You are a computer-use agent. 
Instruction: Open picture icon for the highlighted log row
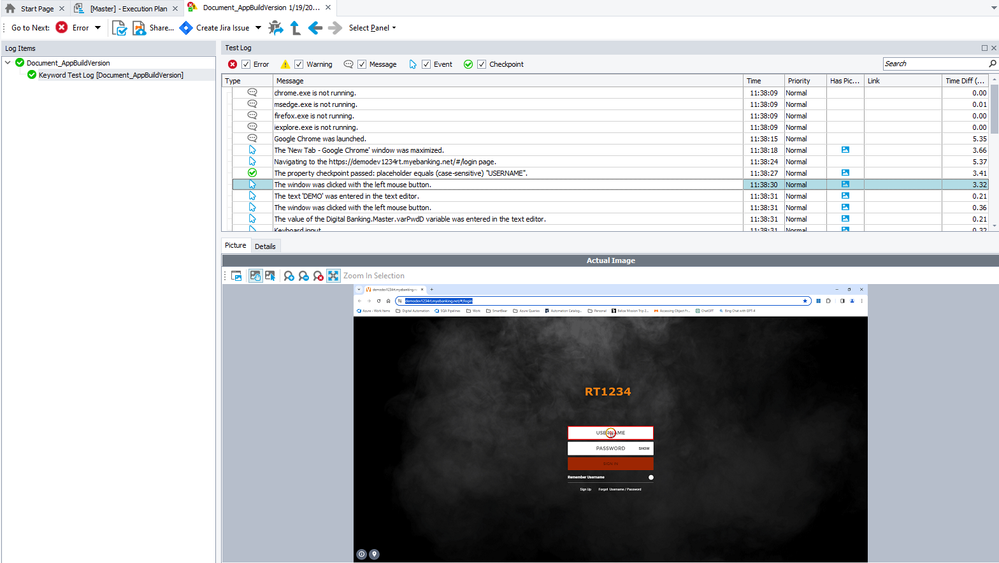coord(845,185)
